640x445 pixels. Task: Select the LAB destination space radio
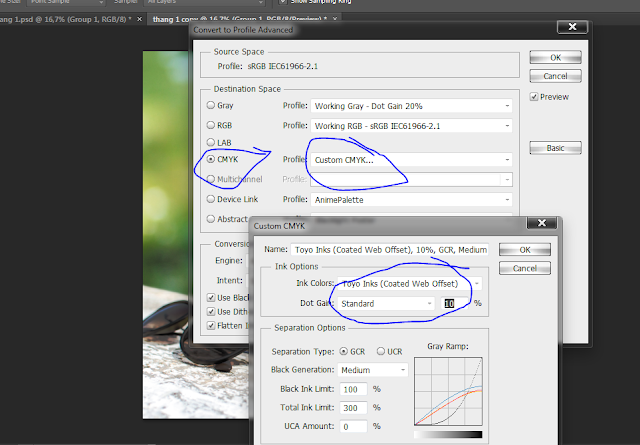point(211,142)
